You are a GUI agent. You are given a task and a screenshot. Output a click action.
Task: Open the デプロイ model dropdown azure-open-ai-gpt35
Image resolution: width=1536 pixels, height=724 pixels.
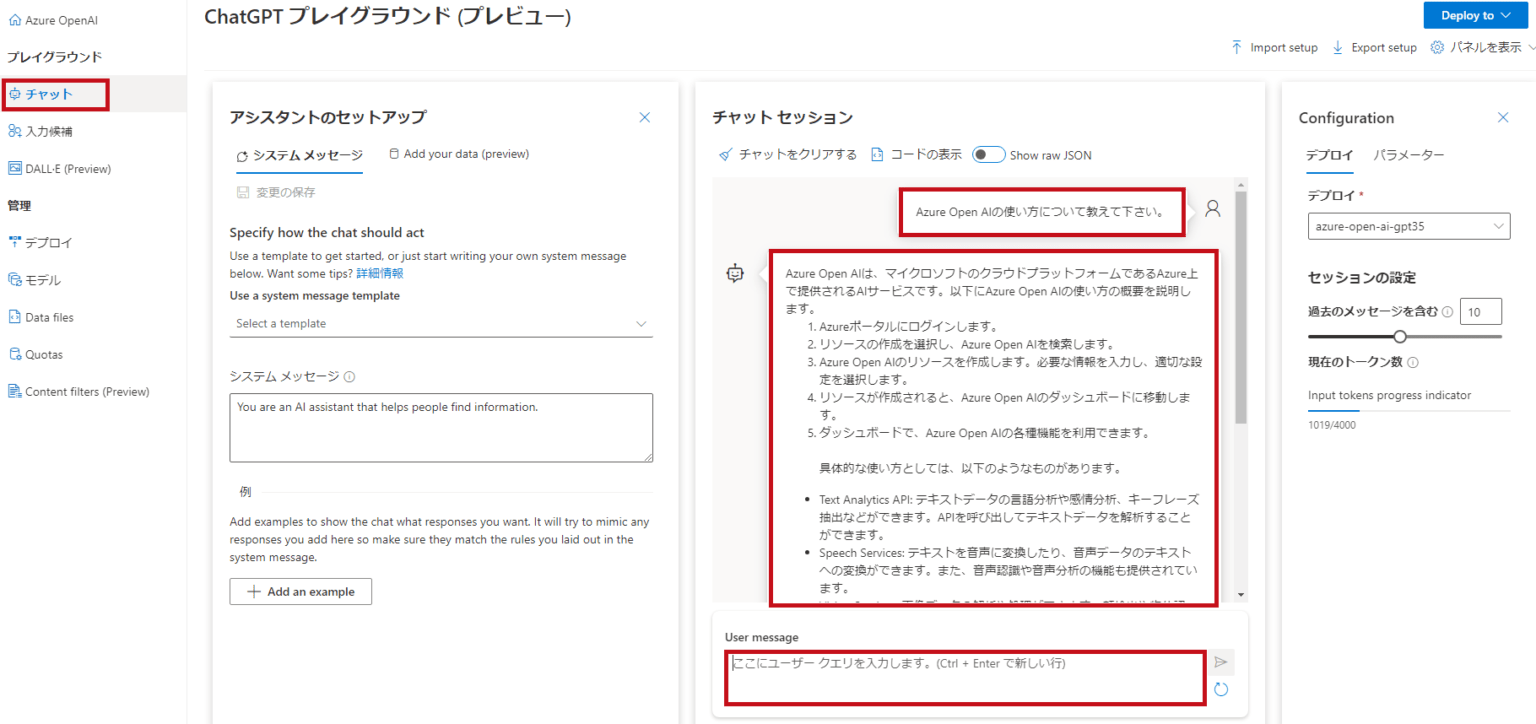pos(1409,226)
